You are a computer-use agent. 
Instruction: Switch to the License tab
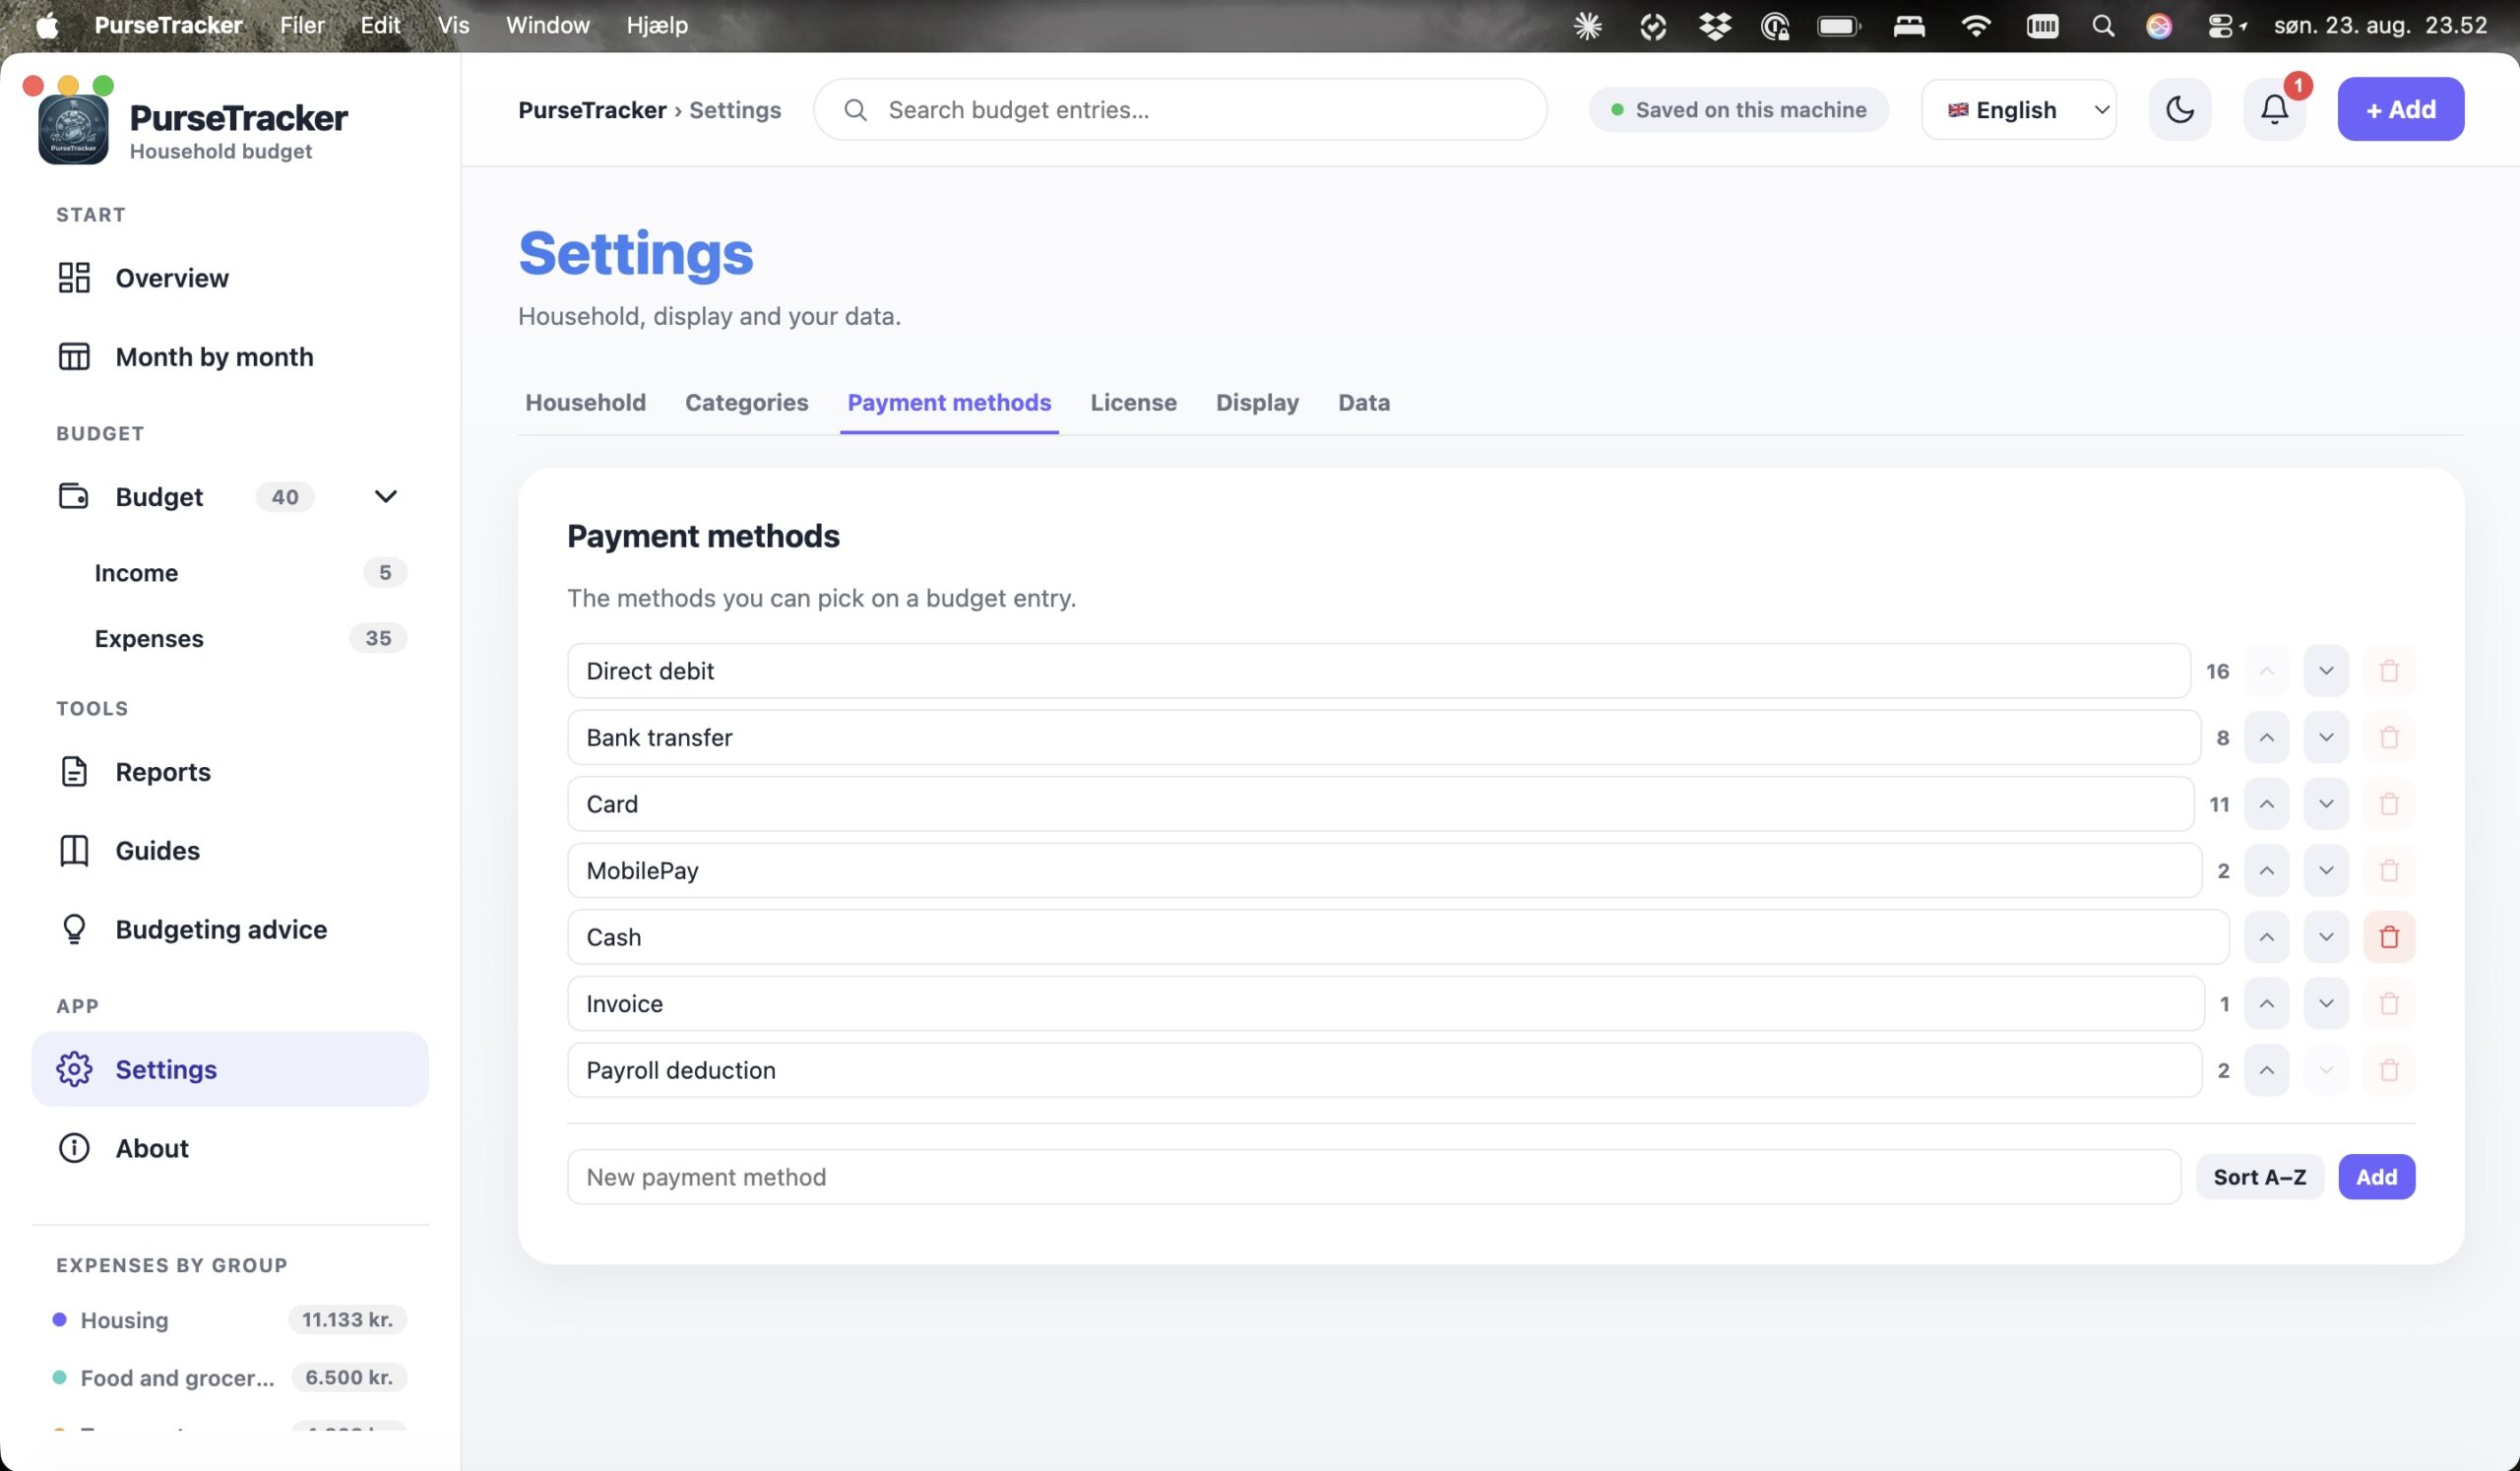point(1133,402)
